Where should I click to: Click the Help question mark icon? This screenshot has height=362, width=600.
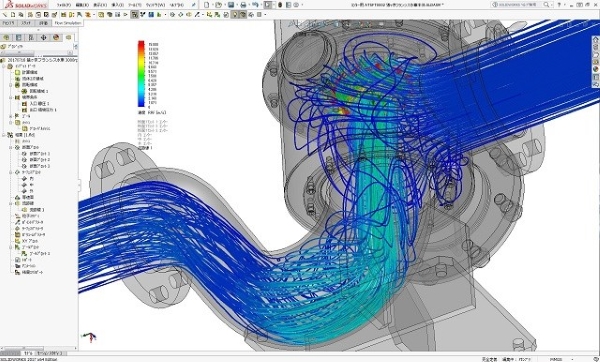559,5
